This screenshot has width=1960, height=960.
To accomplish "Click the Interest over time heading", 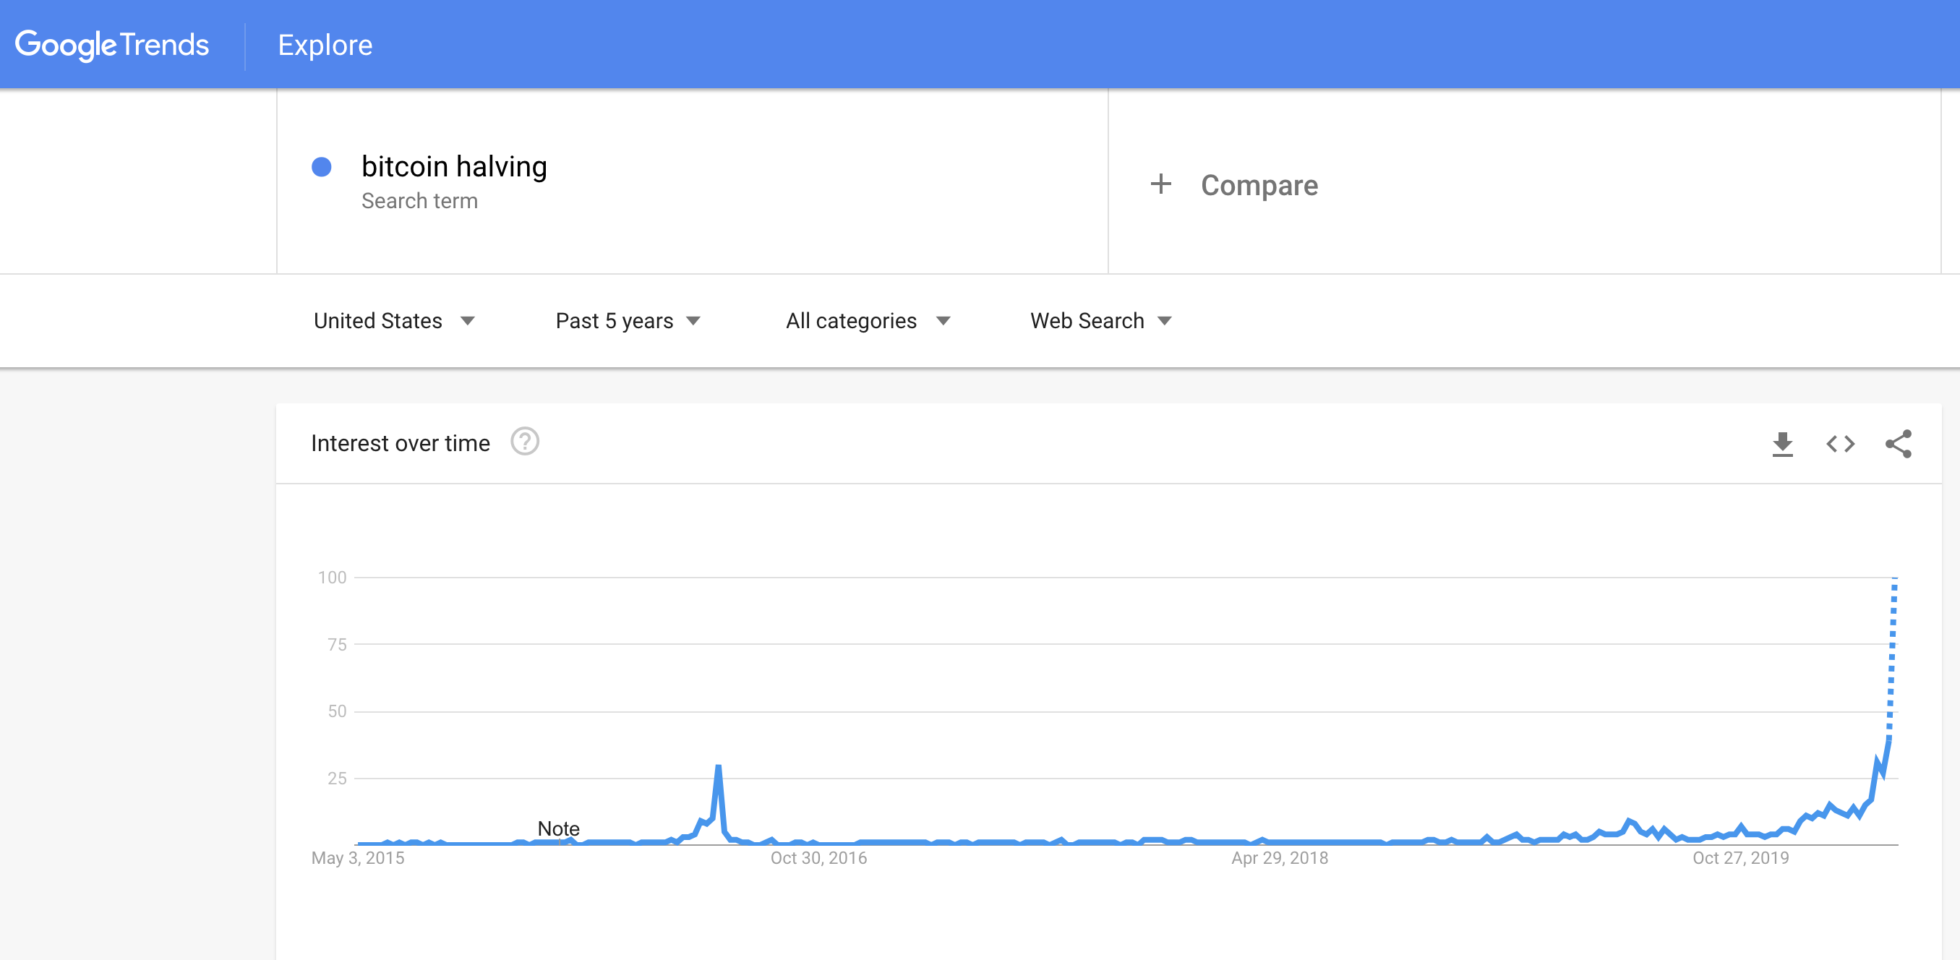I will pos(400,443).
